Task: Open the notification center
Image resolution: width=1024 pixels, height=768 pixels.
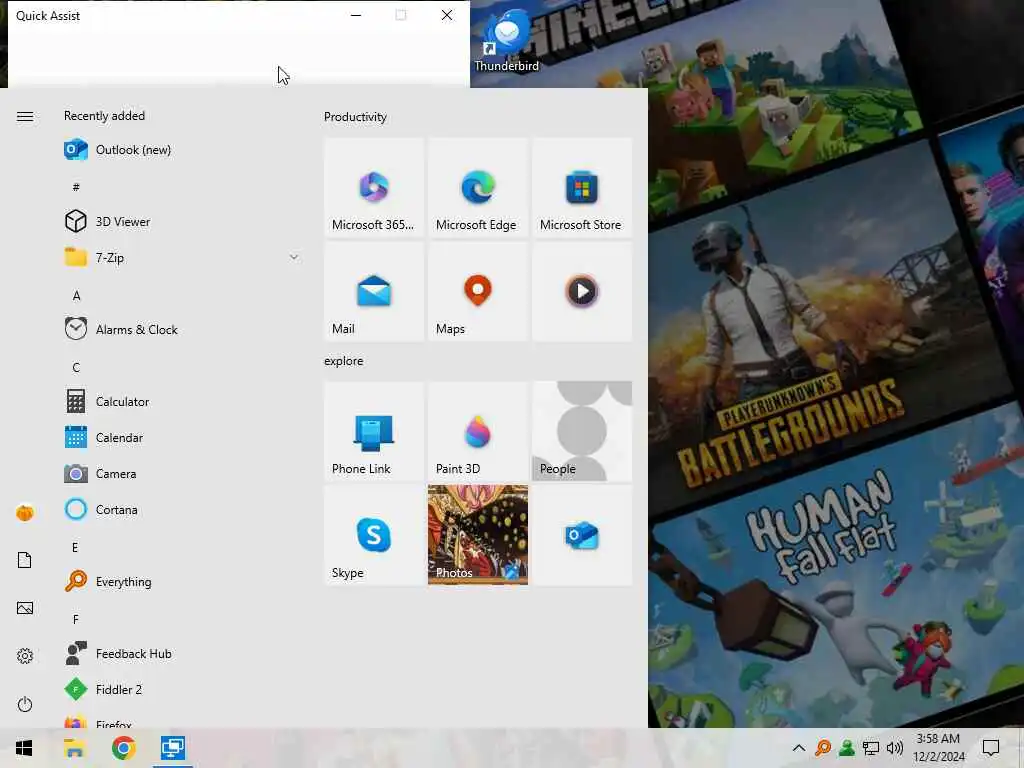Action: point(991,748)
